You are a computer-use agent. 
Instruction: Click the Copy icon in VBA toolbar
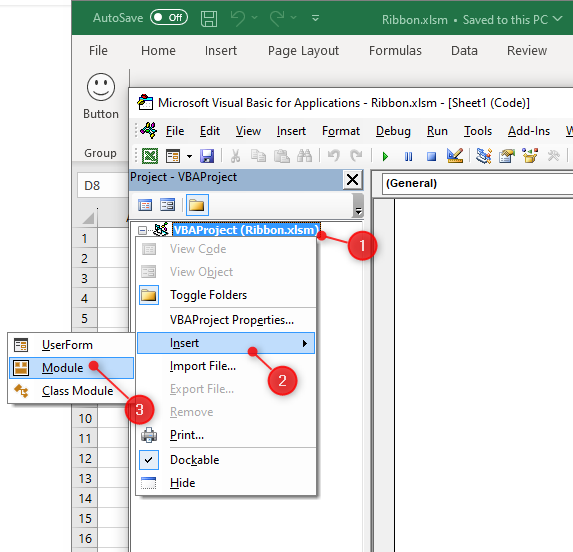tap(258, 156)
